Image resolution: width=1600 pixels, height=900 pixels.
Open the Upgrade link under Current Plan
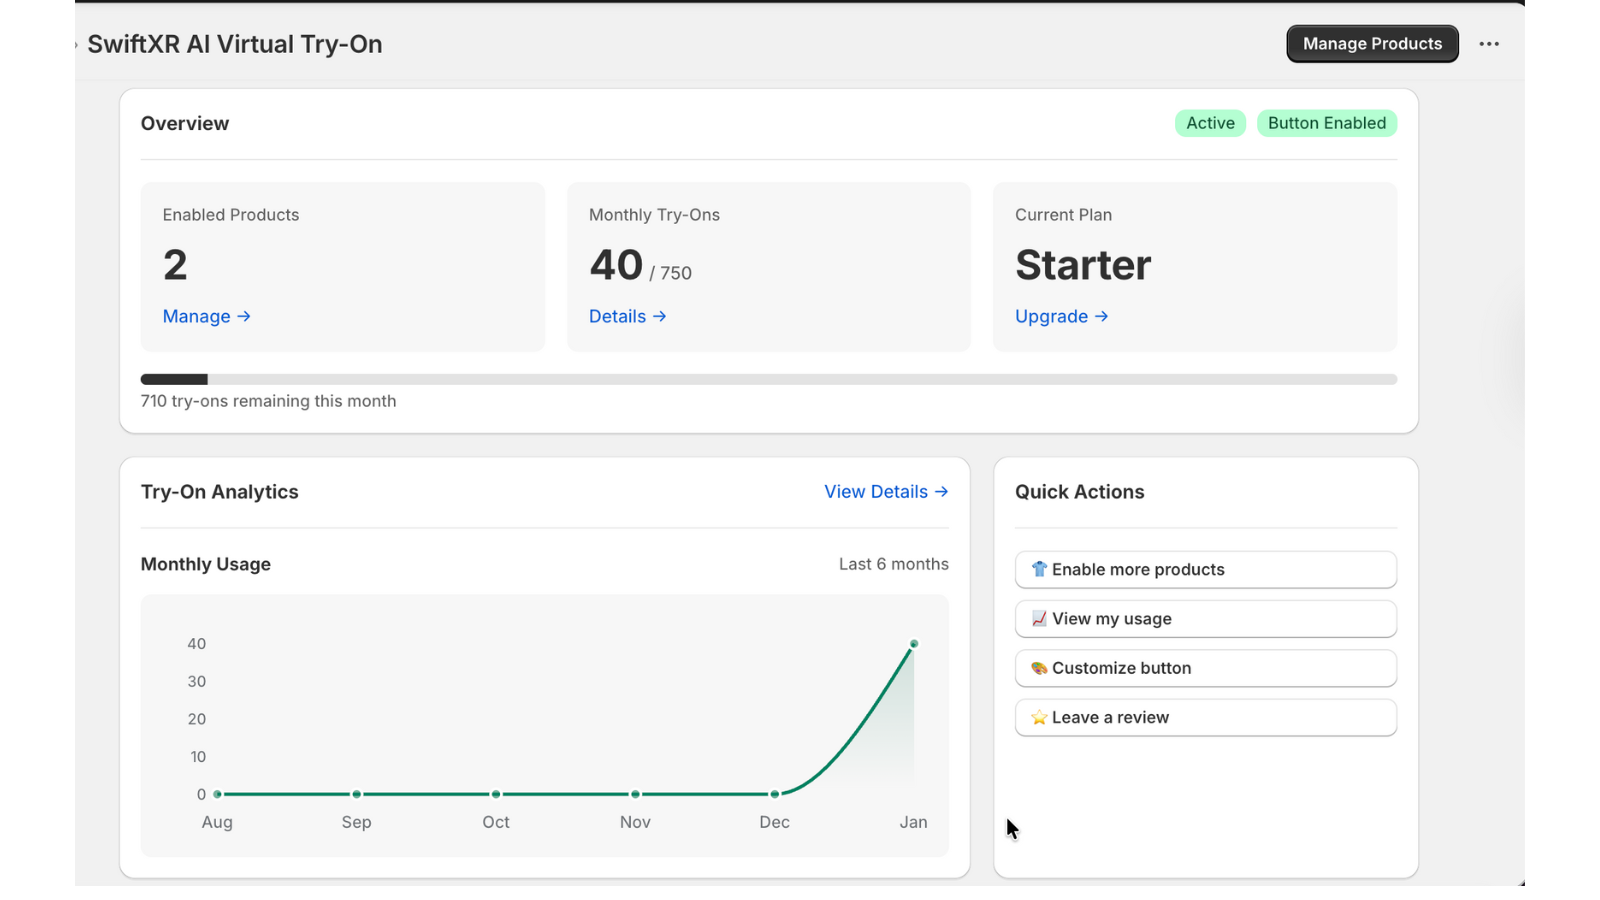[1052, 316]
